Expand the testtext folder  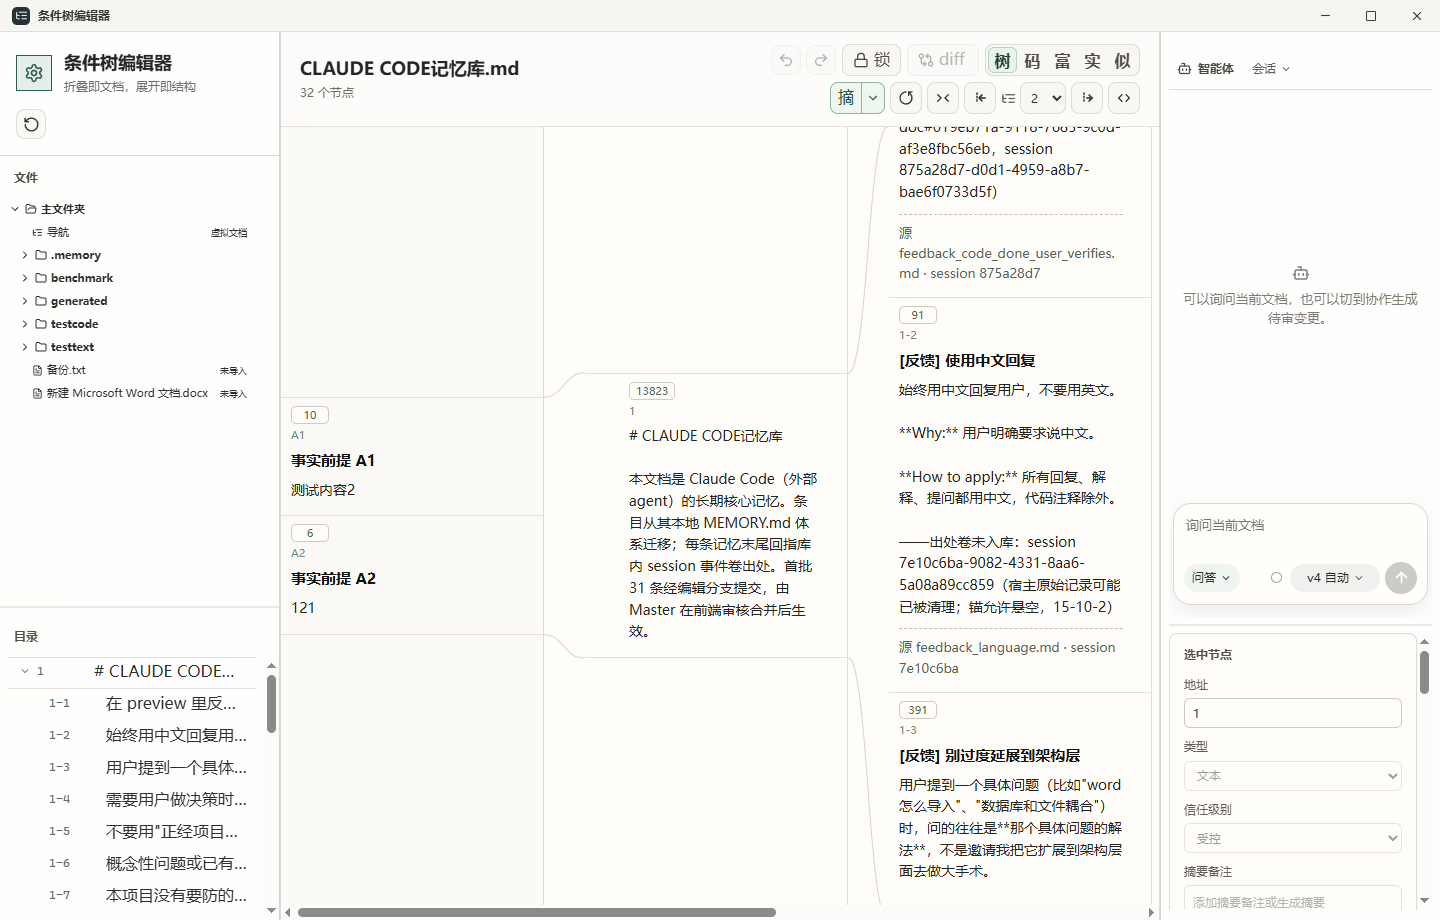(25, 347)
